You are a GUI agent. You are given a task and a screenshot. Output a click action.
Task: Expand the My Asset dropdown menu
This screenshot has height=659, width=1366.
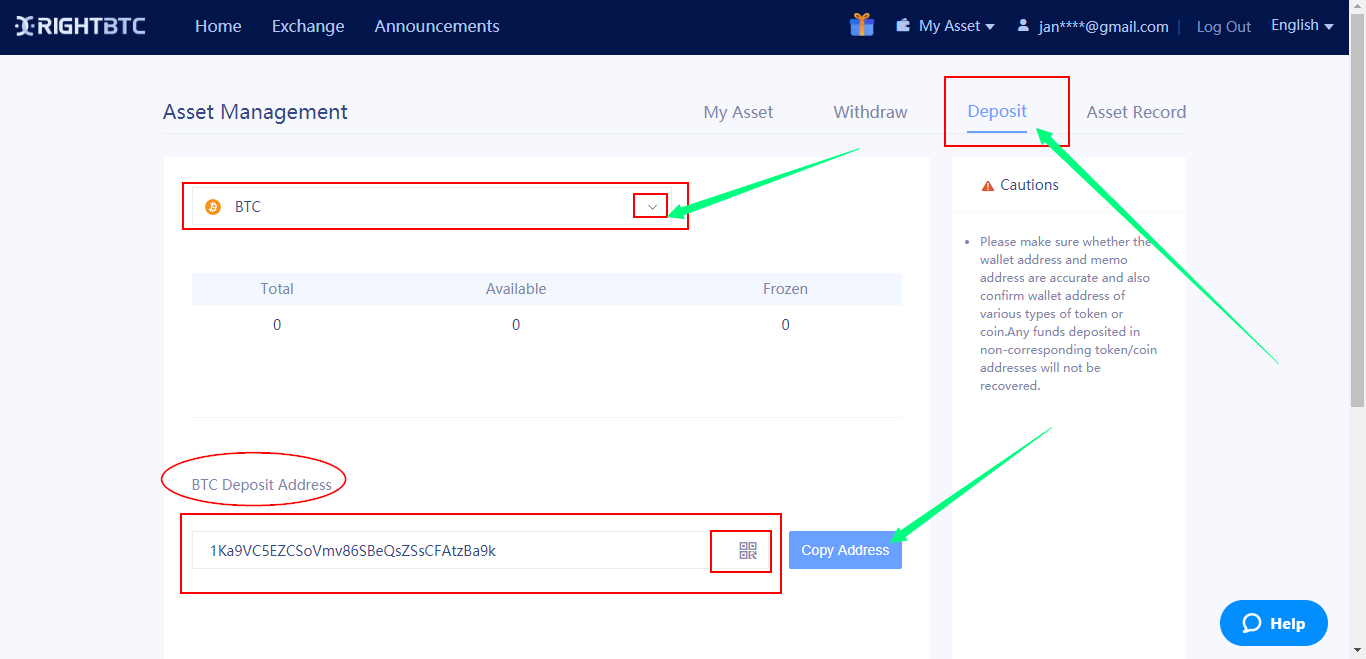pos(956,26)
